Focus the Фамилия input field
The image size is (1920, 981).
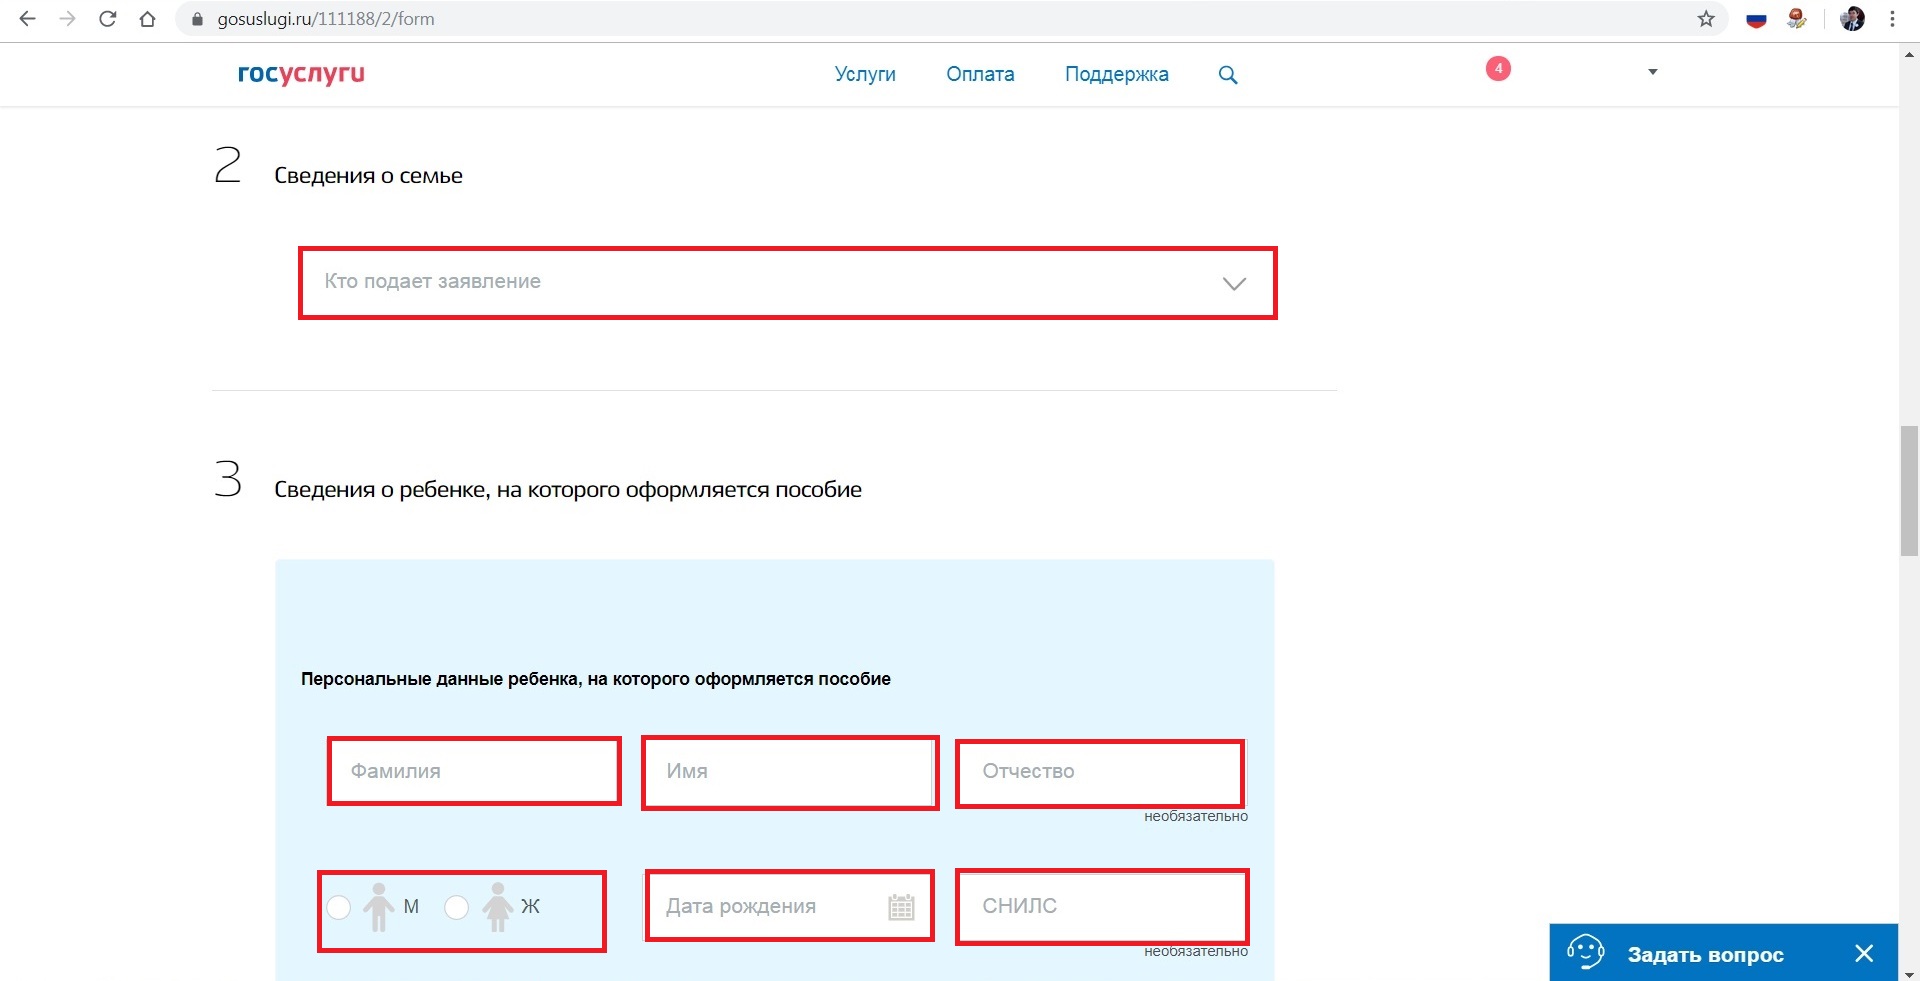(x=474, y=771)
